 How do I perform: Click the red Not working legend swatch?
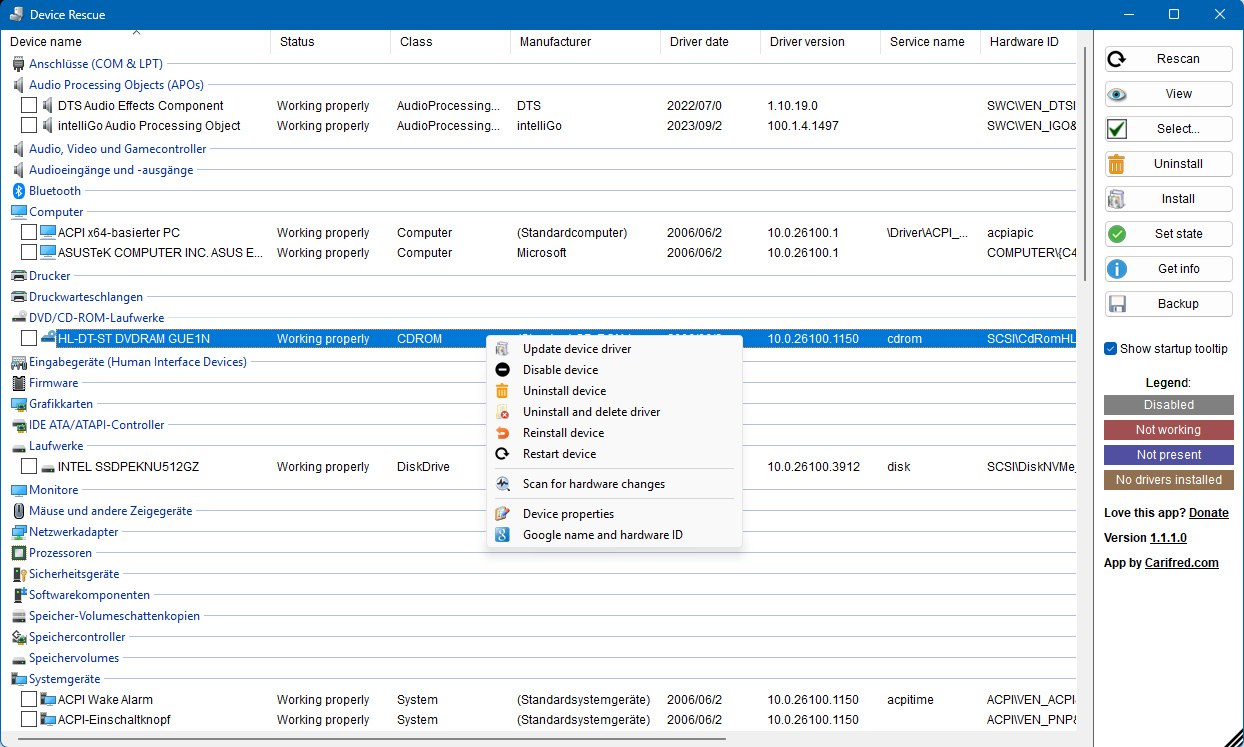pos(1168,430)
